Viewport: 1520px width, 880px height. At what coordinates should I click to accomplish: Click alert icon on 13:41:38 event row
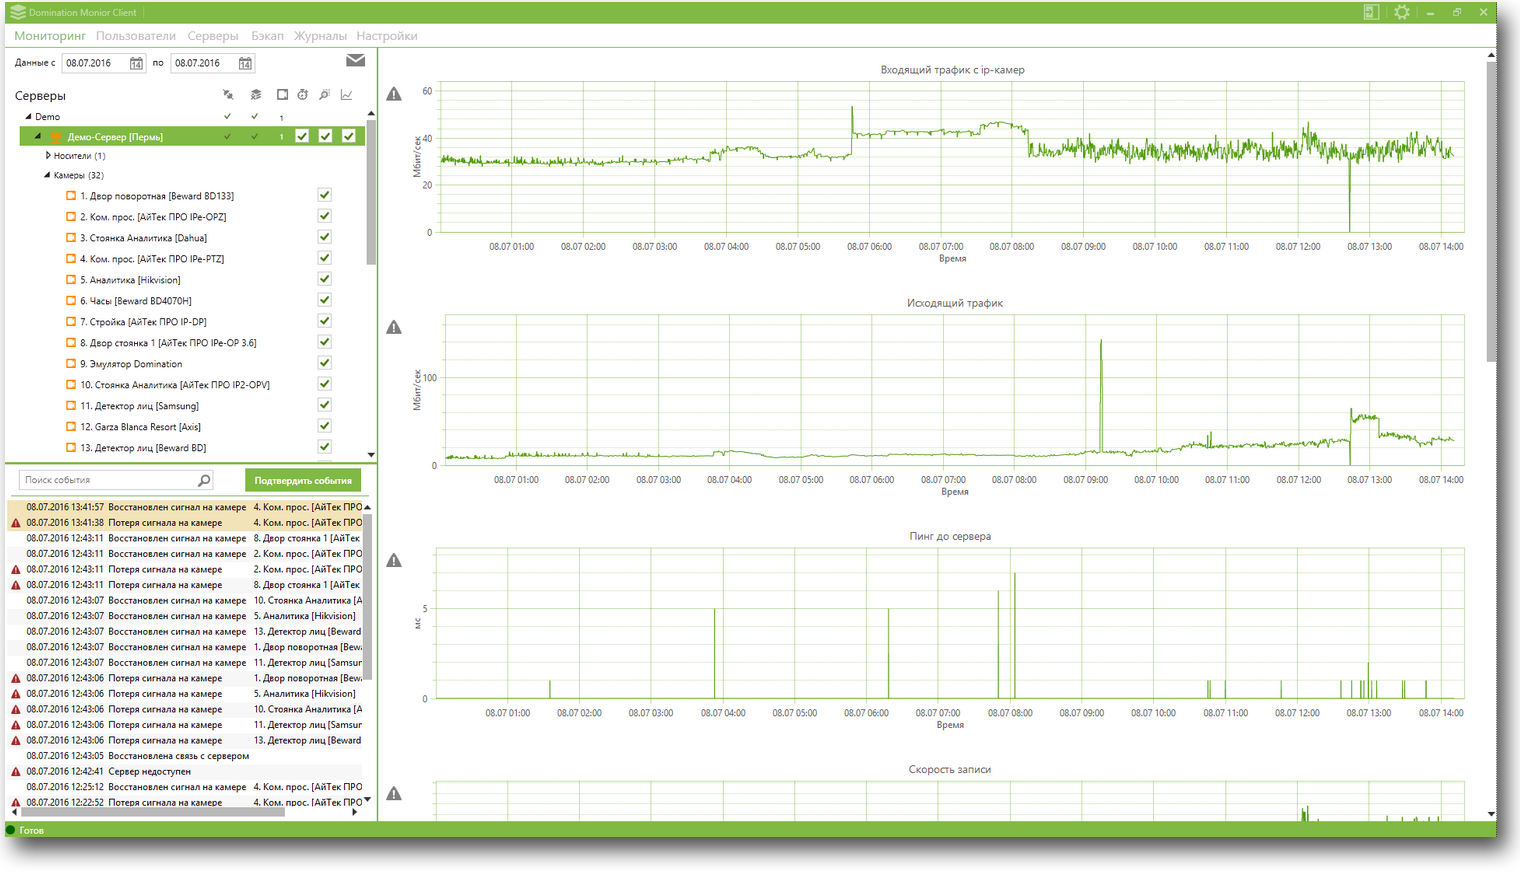(x=16, y=523)
